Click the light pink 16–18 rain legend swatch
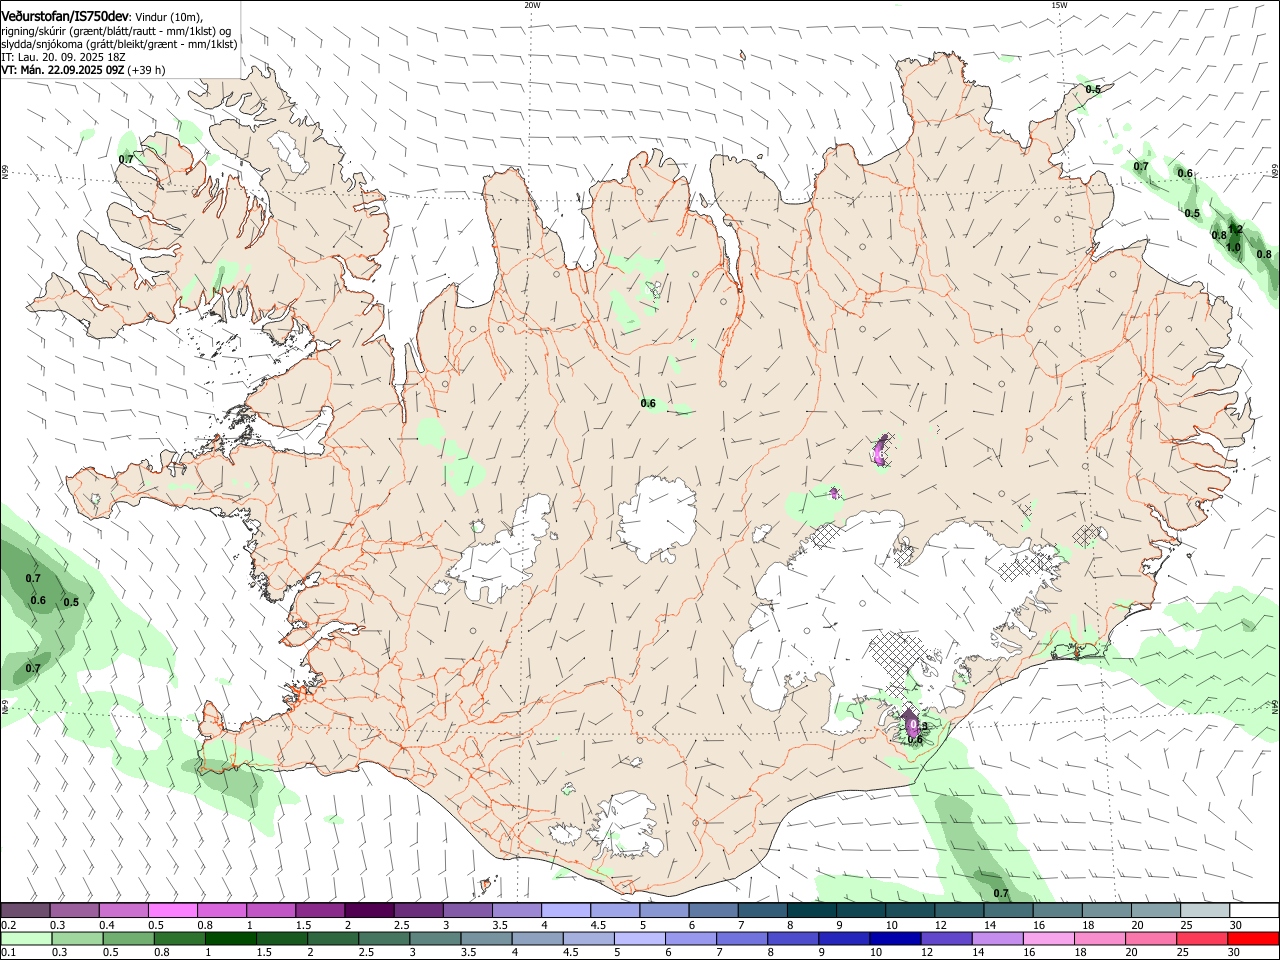Image resolution: width=1280 pixels, height=960 pixels. 1047,938
